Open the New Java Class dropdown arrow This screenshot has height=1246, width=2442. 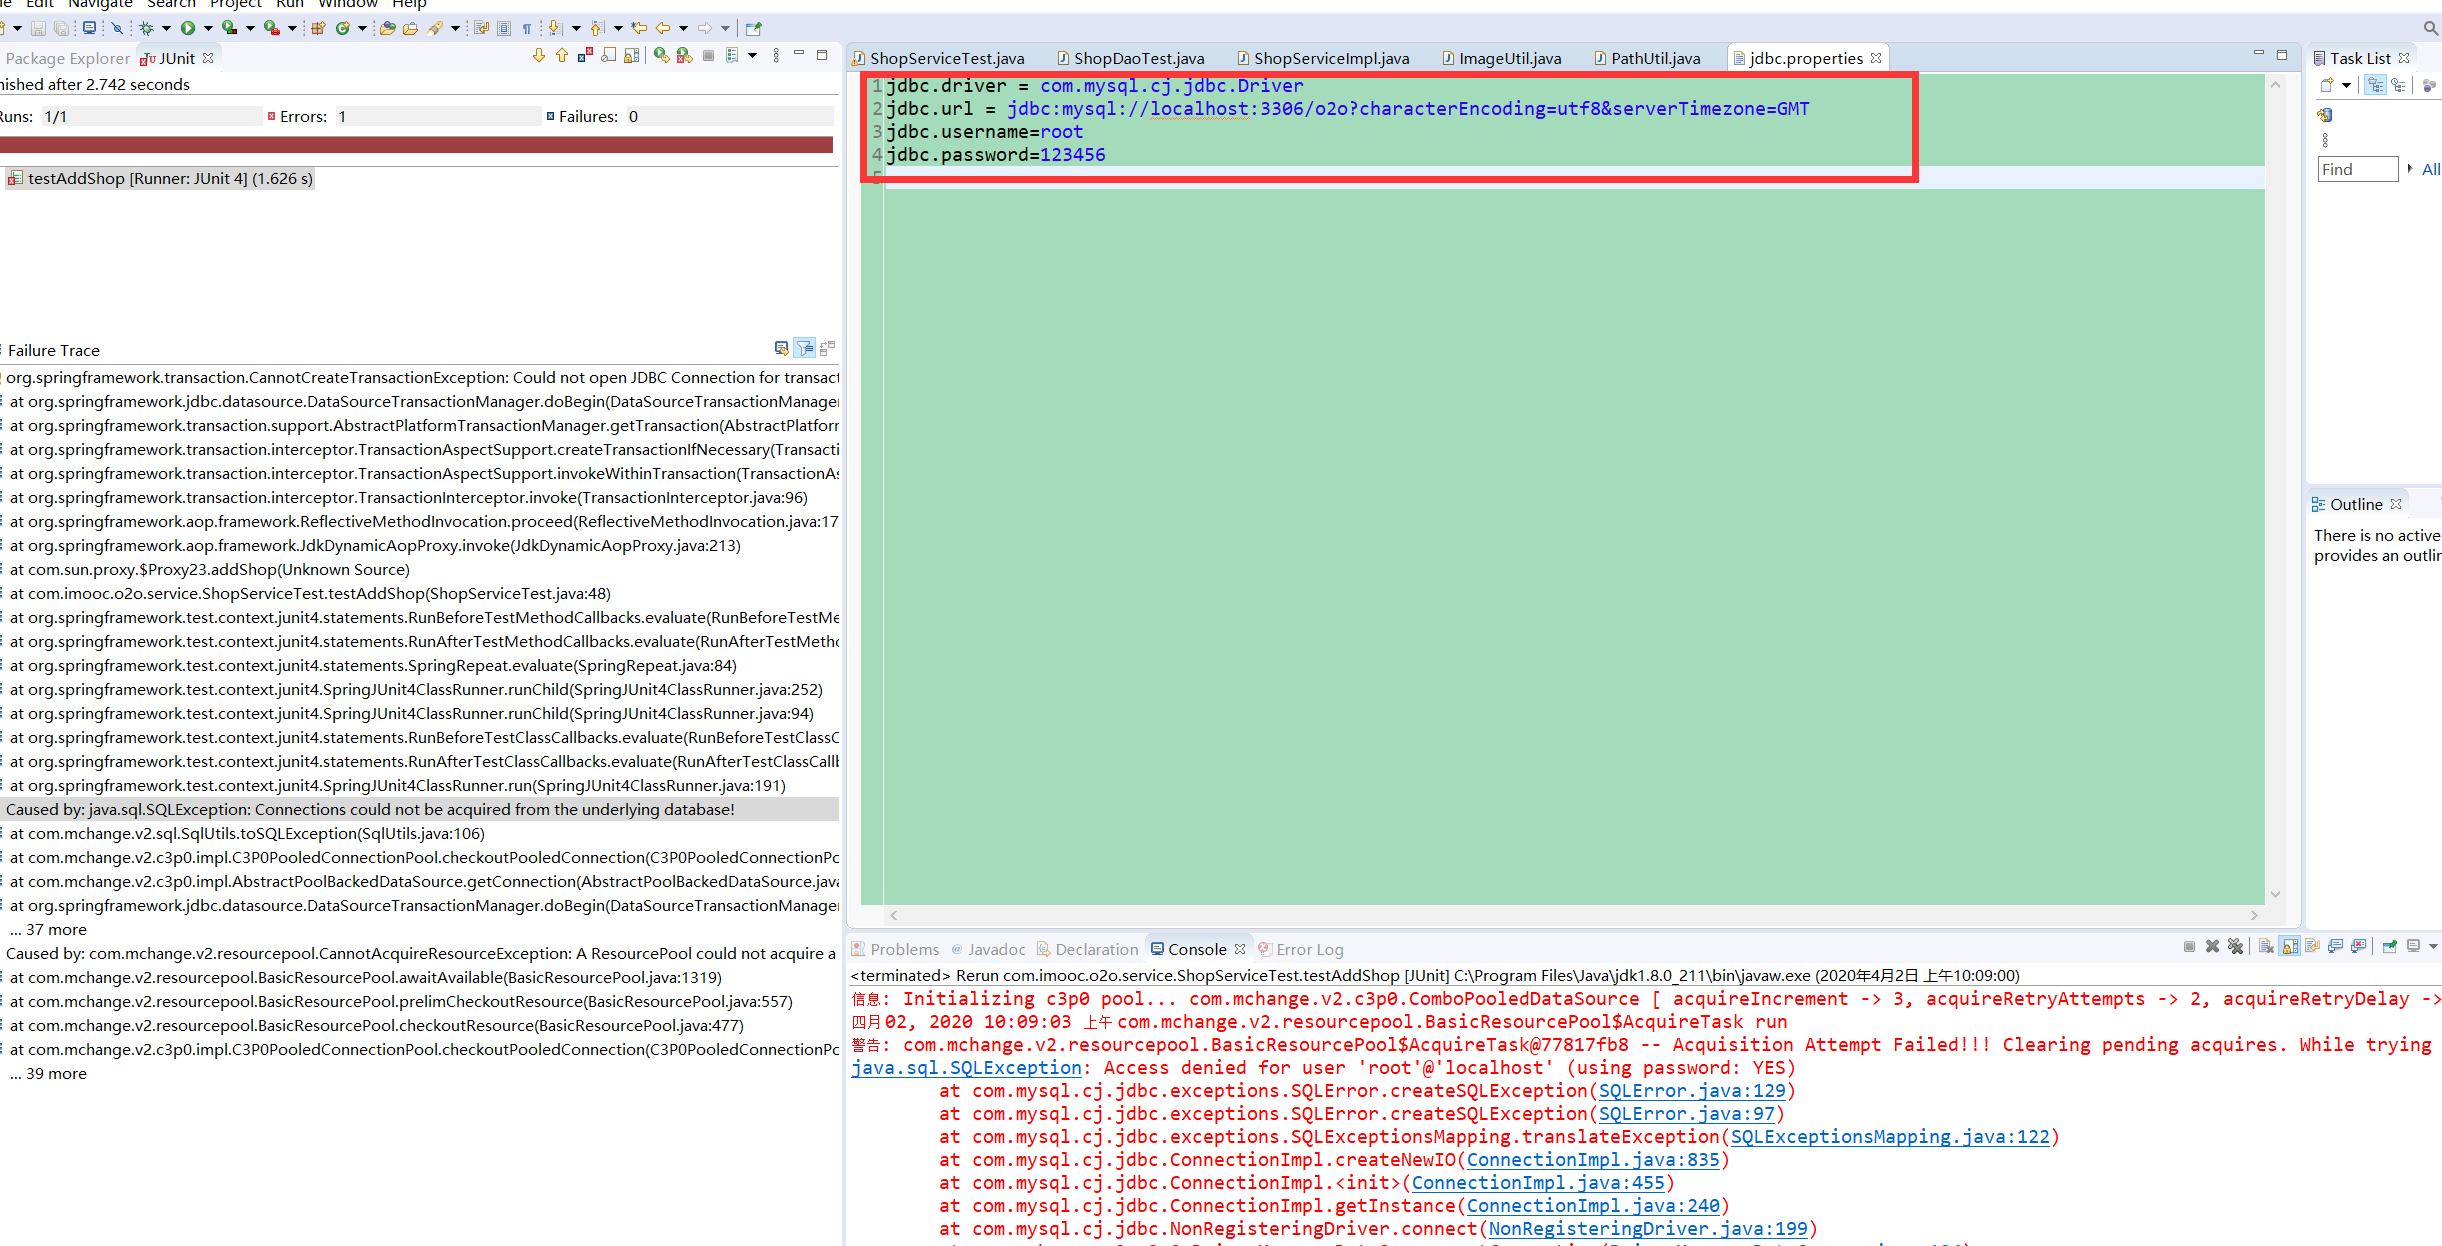point(362,28)
